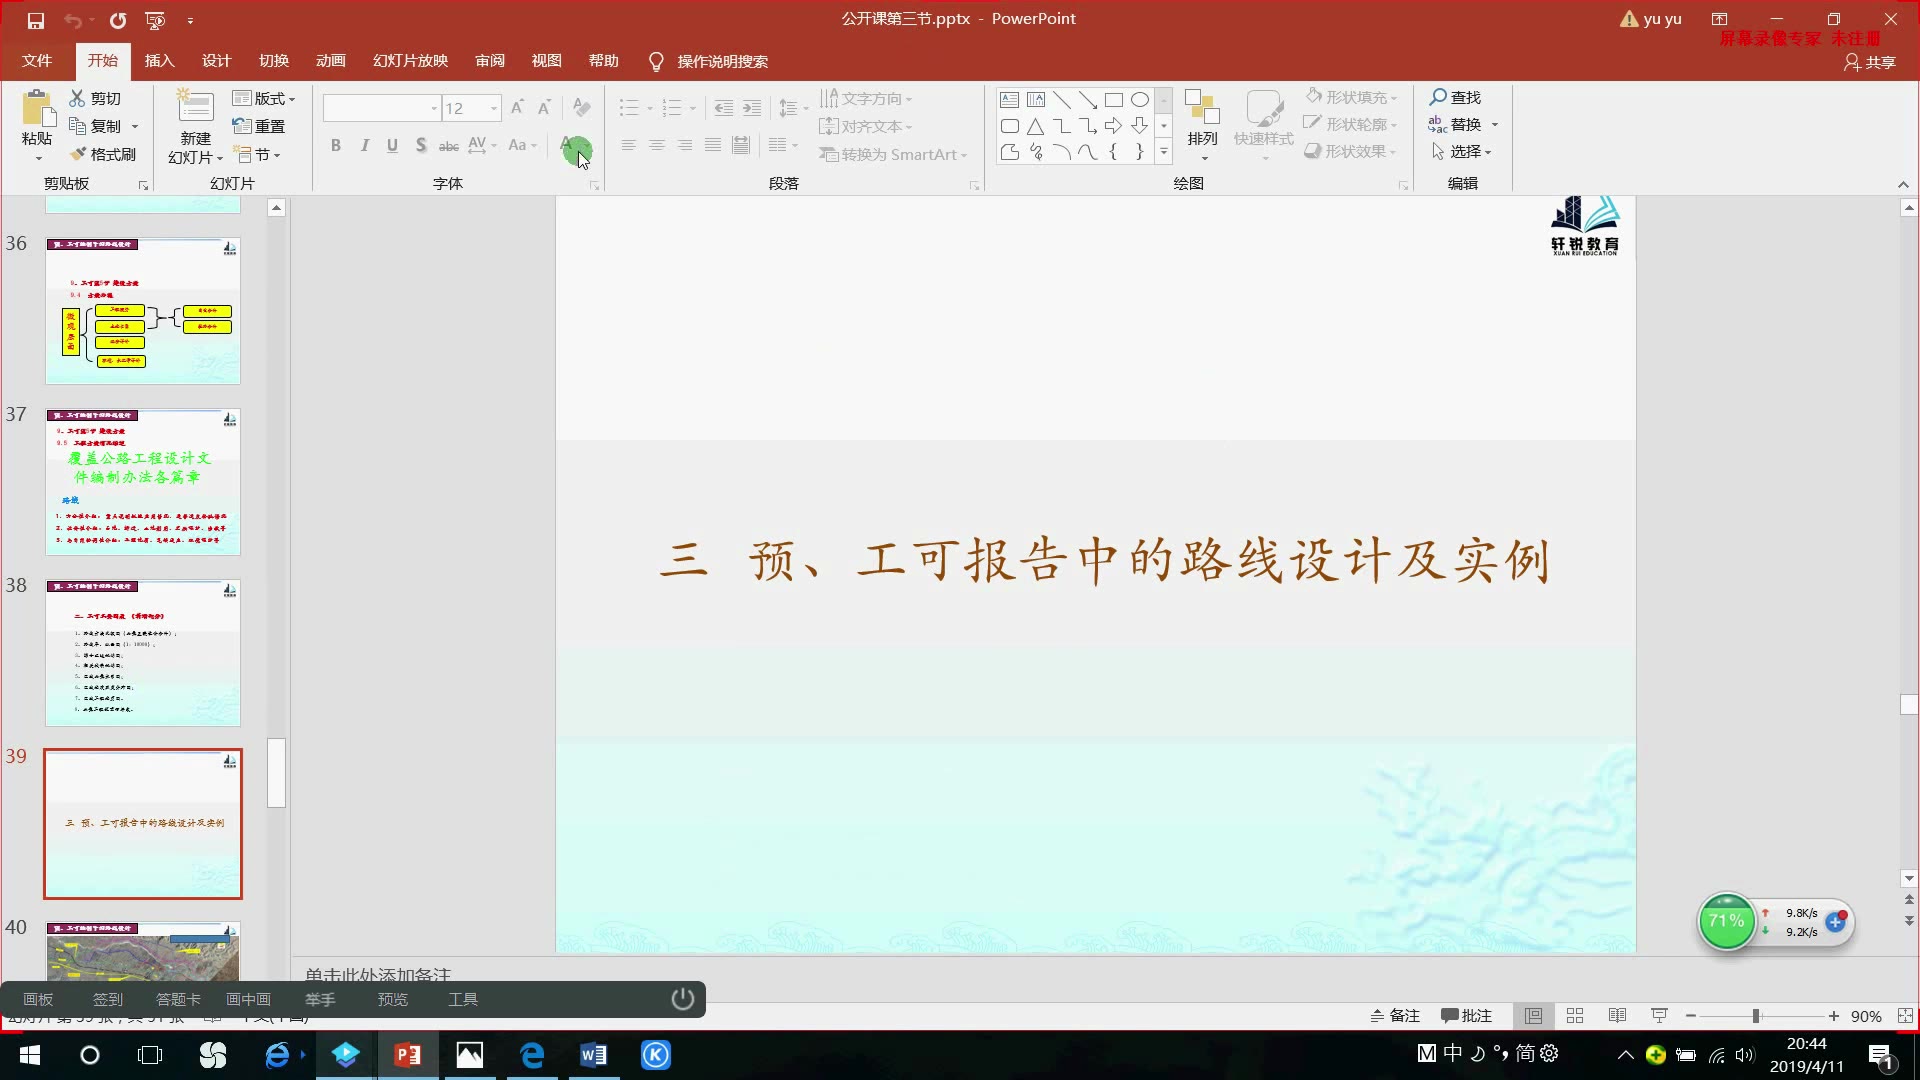Switch to the Design tab

coord(216,61)
